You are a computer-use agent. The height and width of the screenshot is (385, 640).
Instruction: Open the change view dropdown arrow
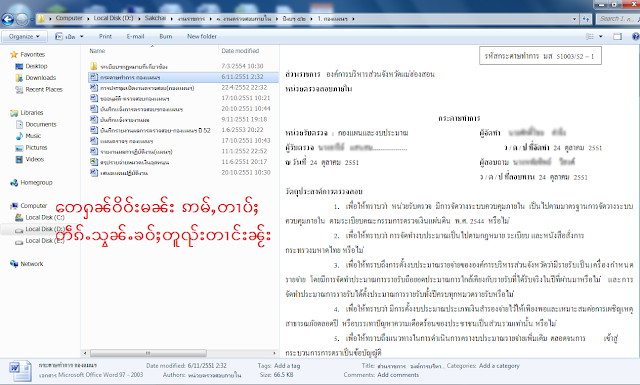click(x=601, y=36)
